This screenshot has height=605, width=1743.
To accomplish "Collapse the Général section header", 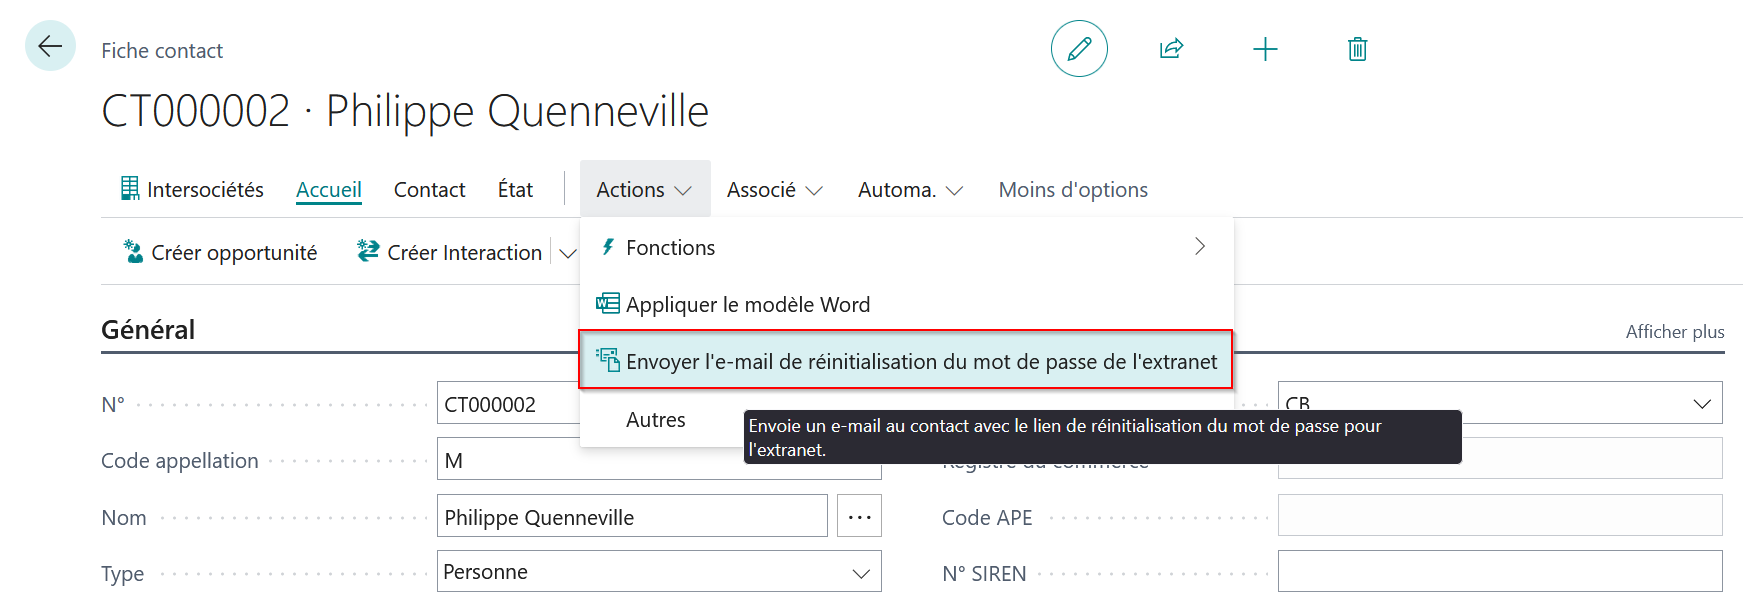I will (x=148, y=329).
